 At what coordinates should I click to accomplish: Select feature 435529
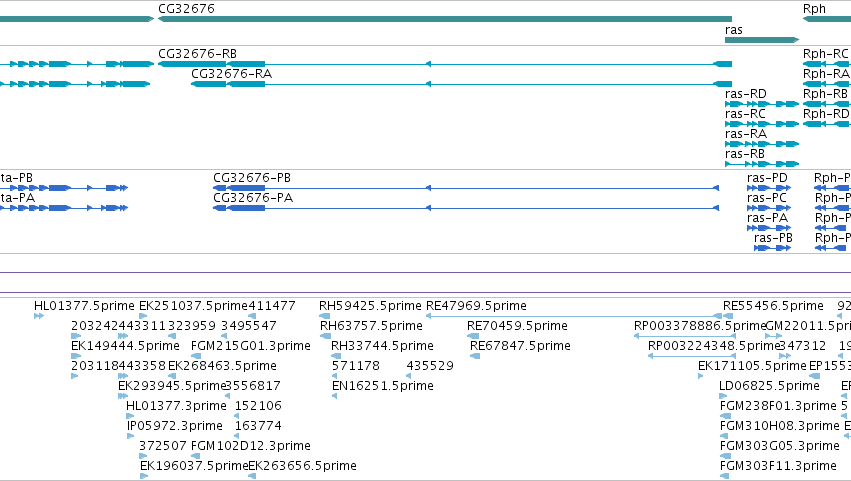(430, 366)
